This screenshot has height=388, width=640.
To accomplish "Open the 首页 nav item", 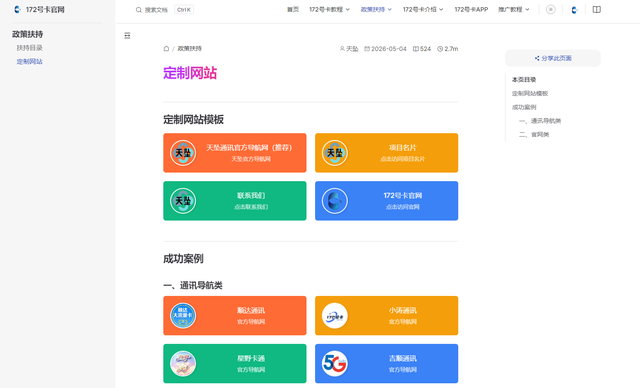I will (293, 9).
